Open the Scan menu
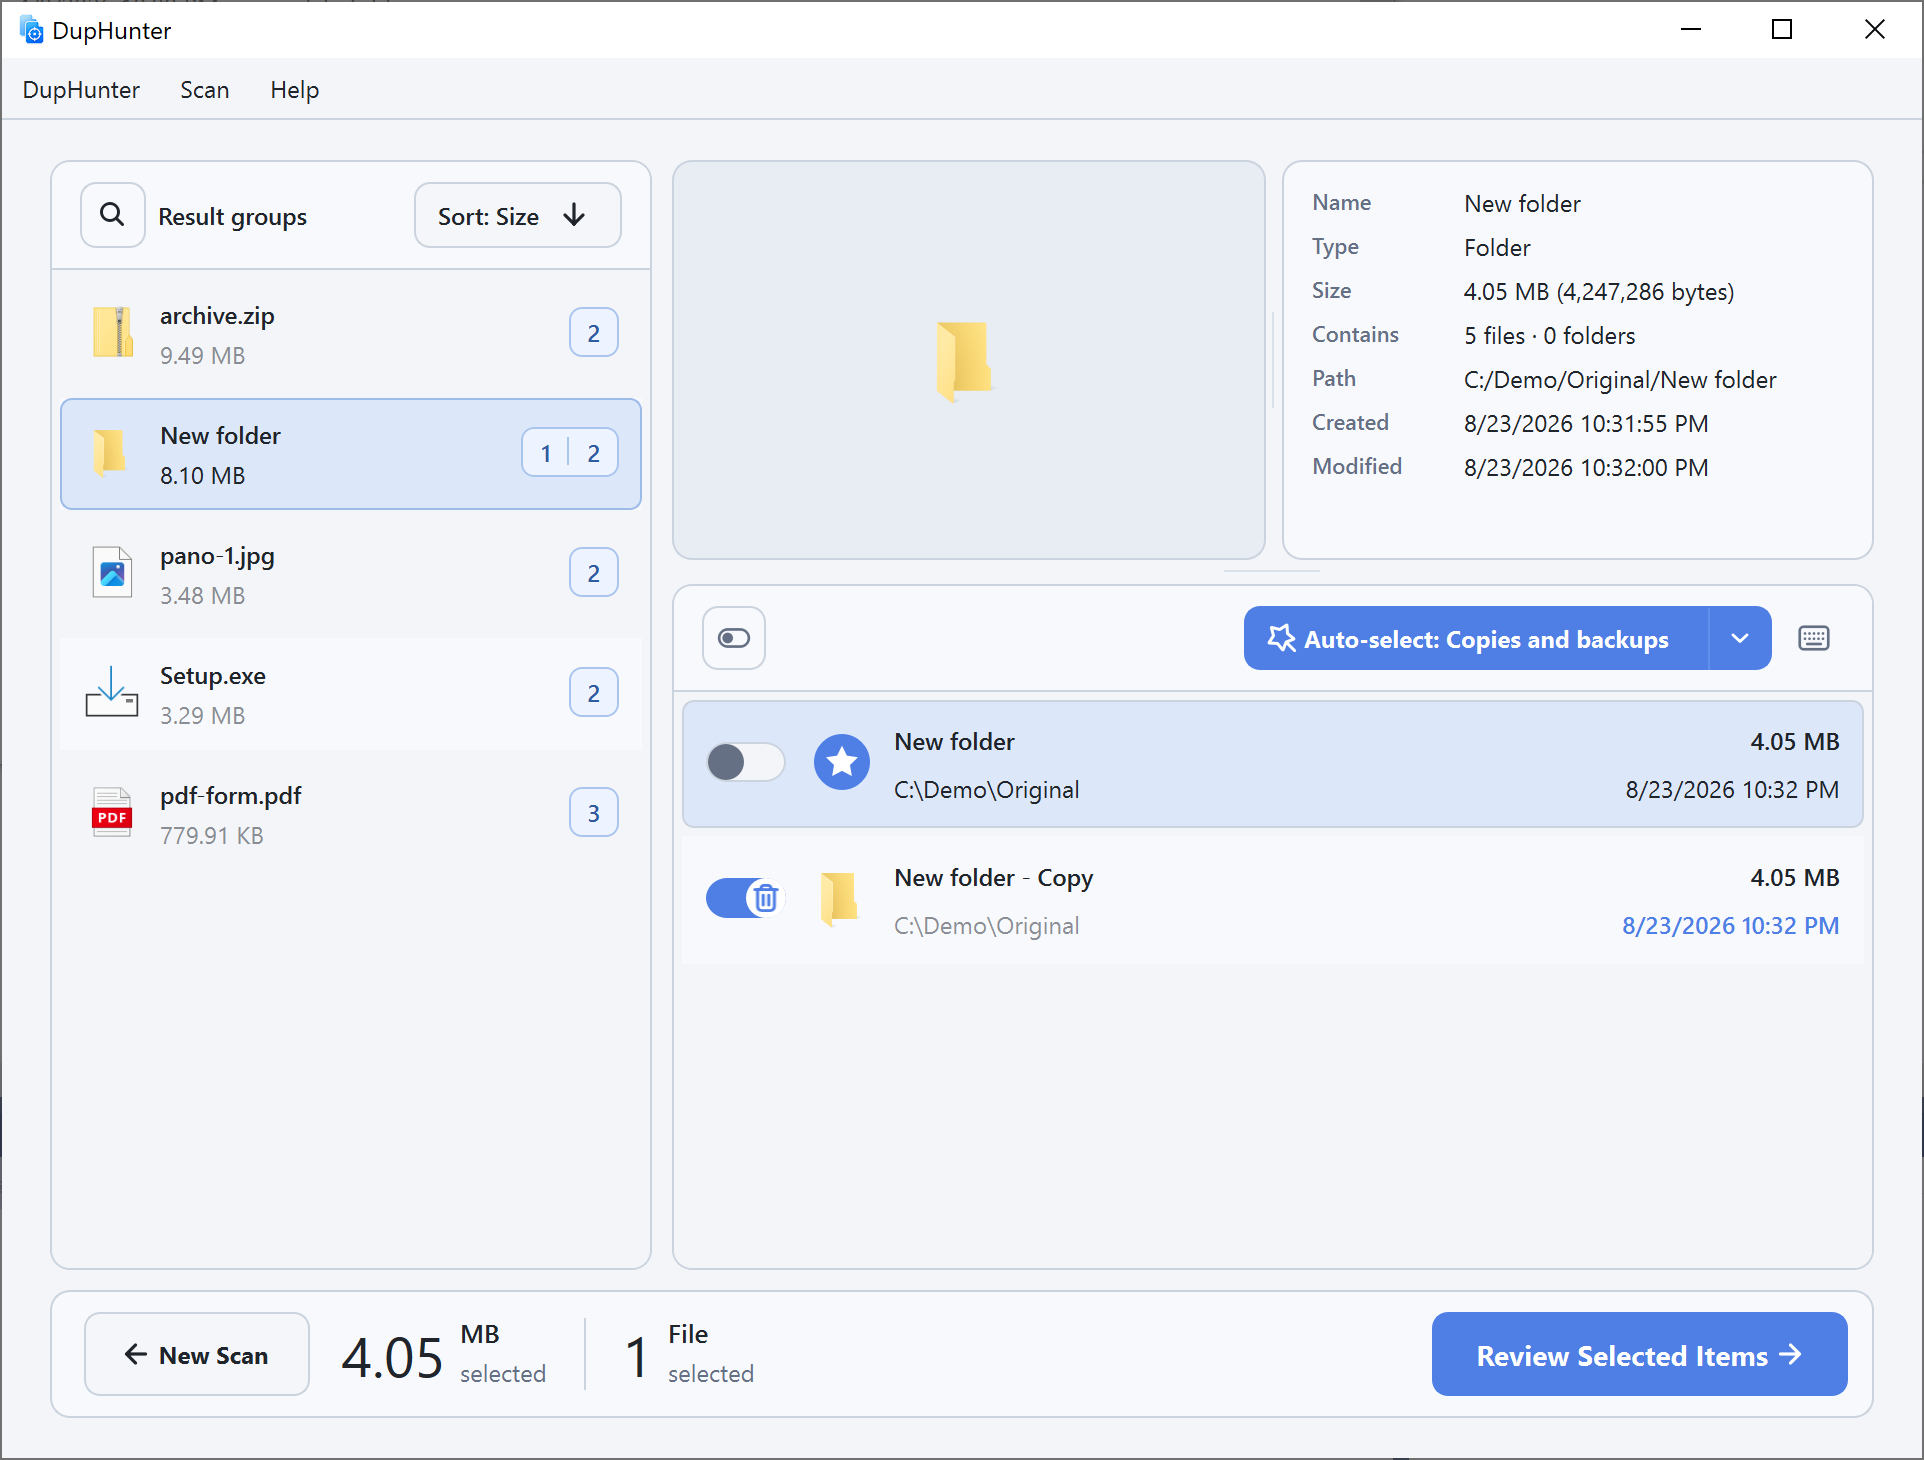The height and width of the screenshot is (1460, 1924). pos(205,90)
